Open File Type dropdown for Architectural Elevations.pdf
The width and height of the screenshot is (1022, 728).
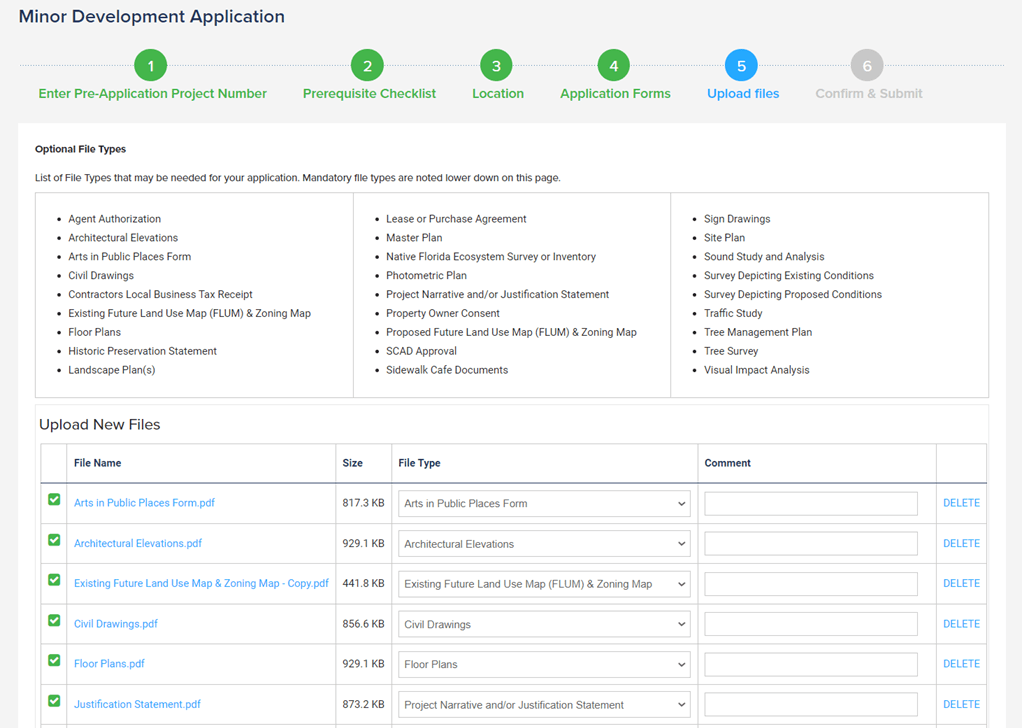click(x=544, y=544)
